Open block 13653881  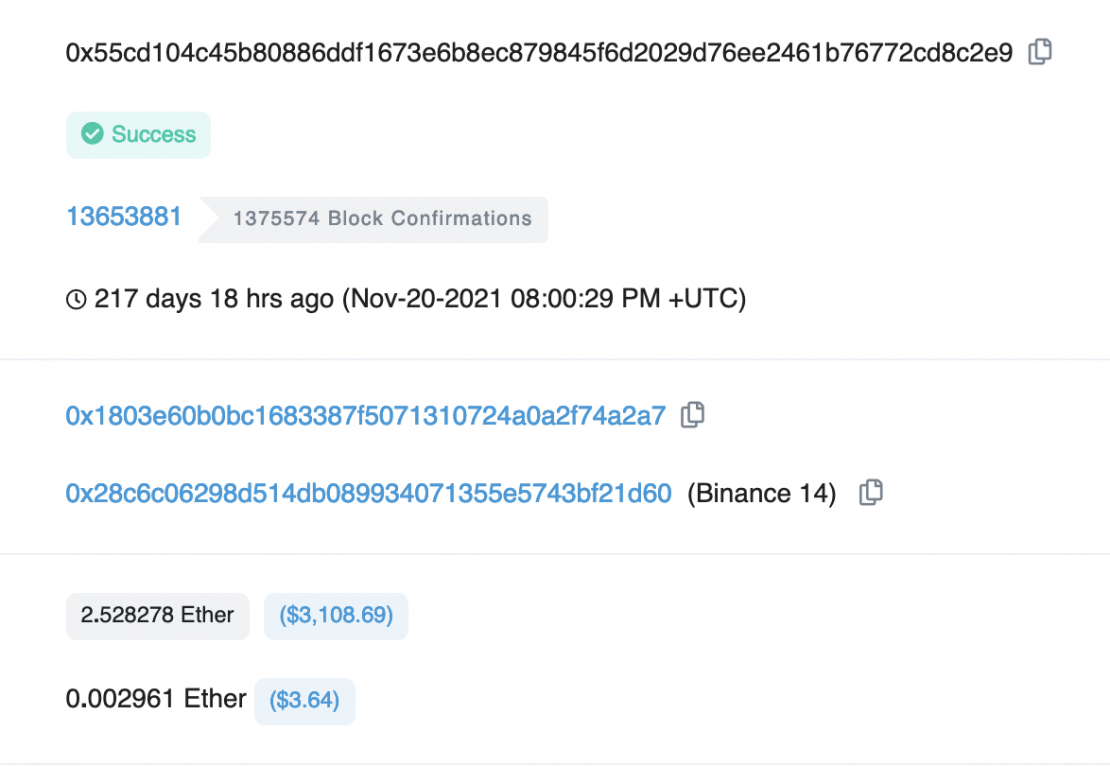(124, 217)
